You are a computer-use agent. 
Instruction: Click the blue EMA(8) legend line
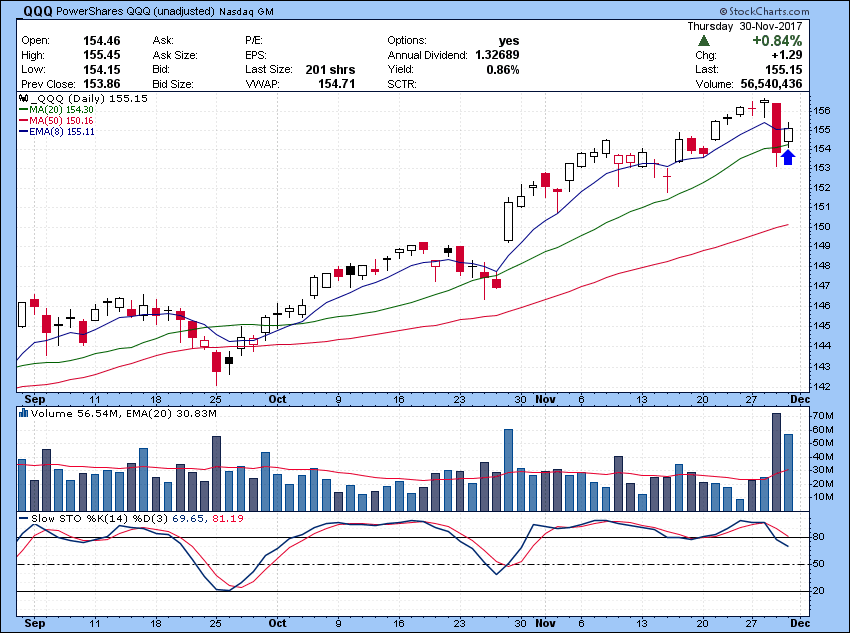point(24,131)
